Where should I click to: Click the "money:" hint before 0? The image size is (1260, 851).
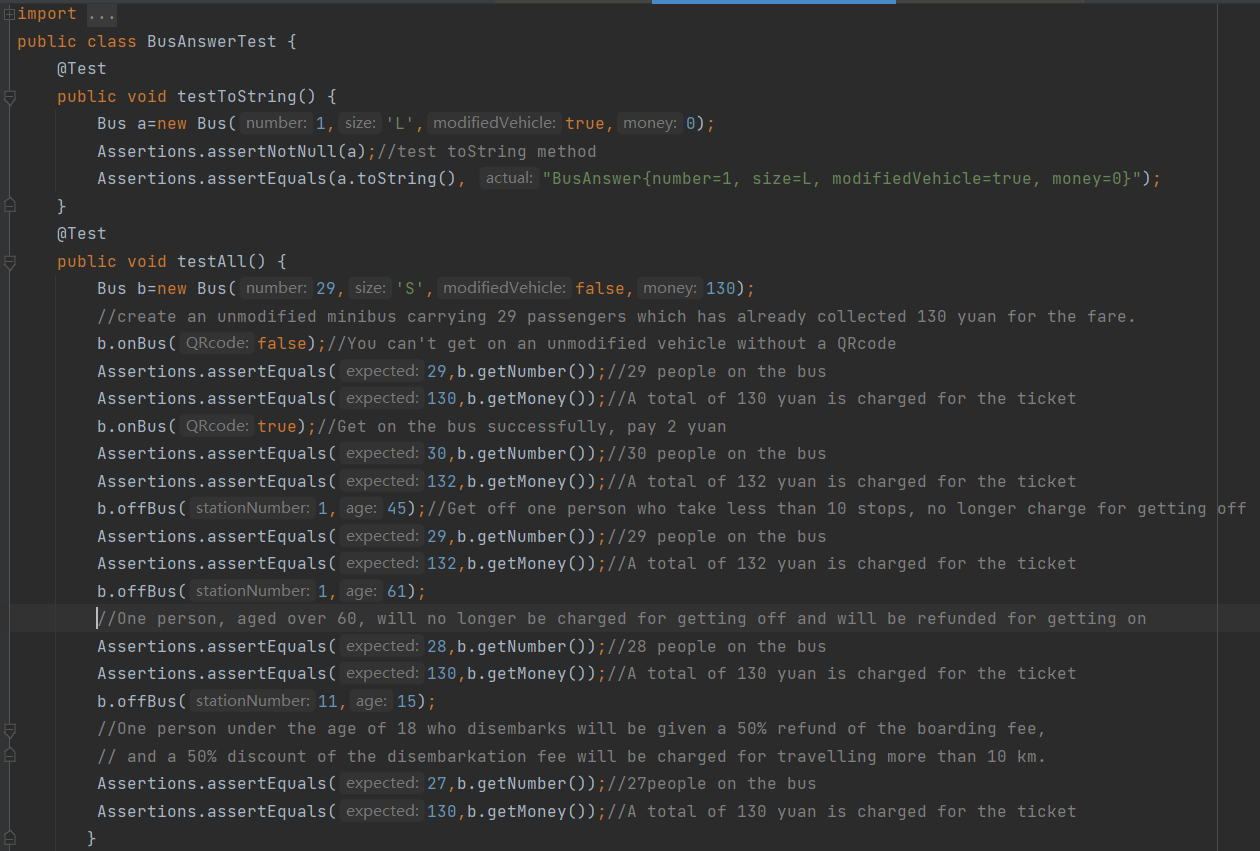coord(649,124)
